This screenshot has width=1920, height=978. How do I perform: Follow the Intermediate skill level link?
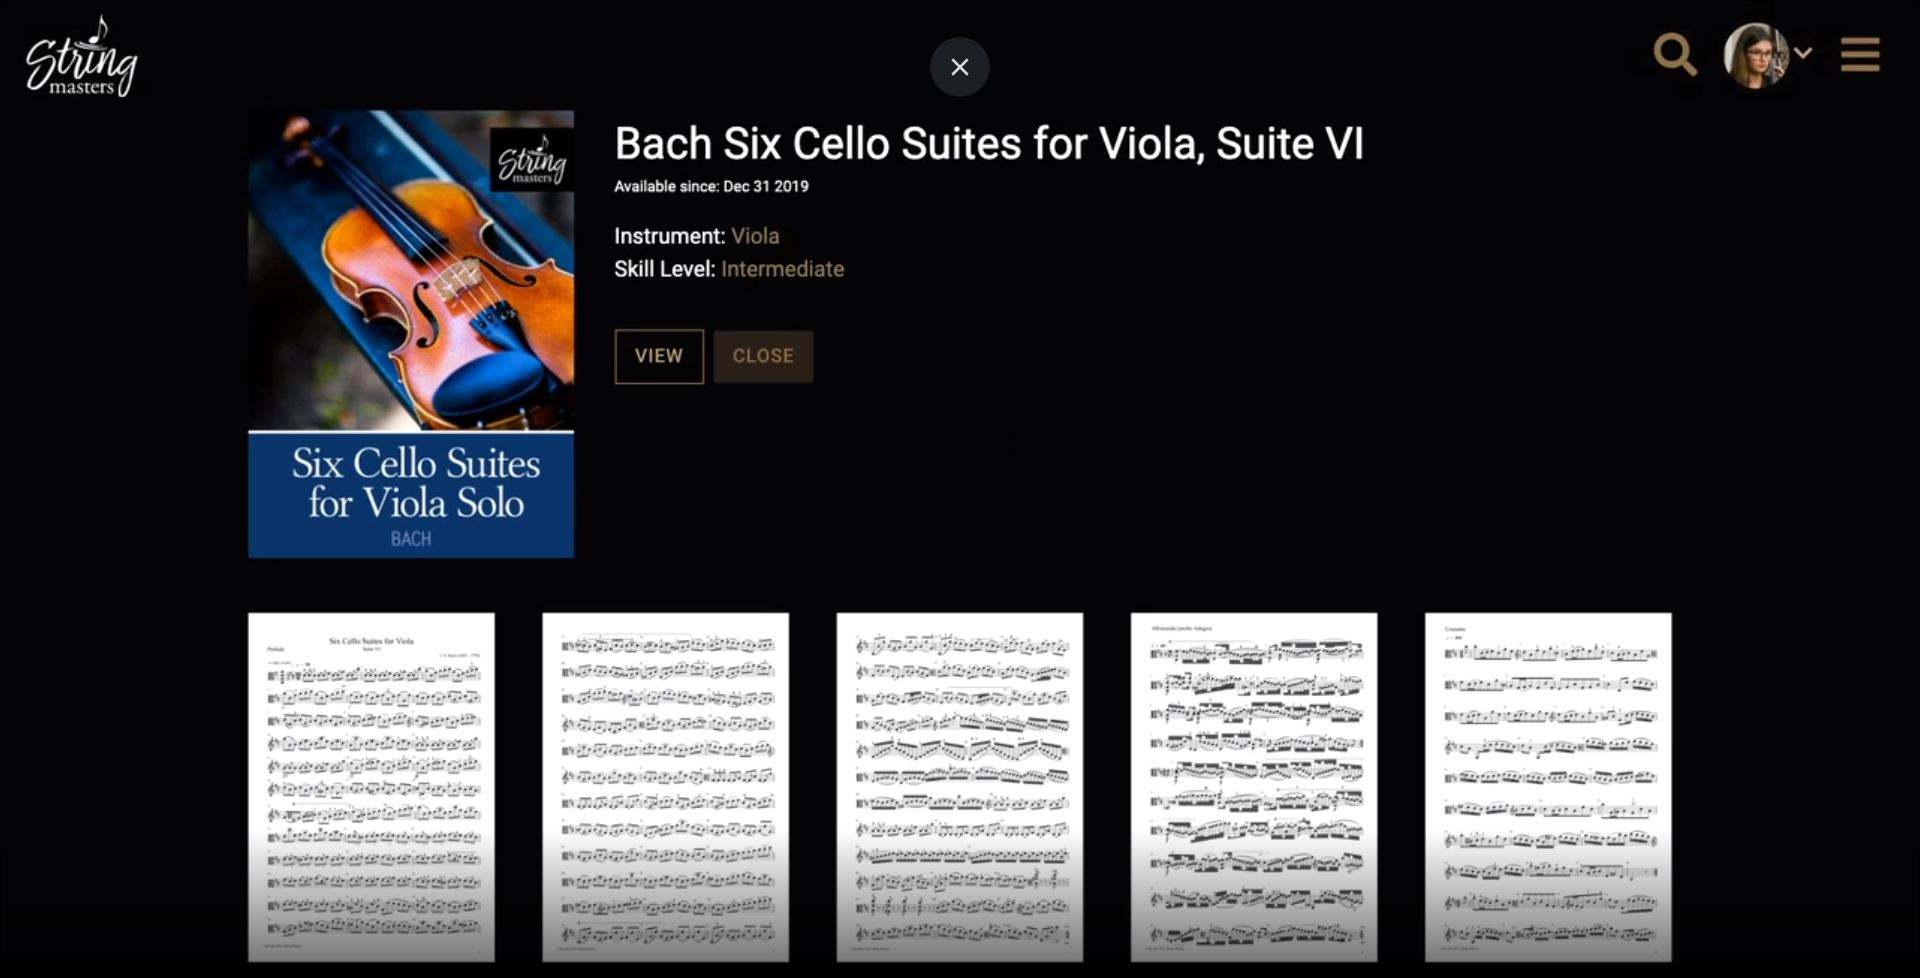[782, 269]
